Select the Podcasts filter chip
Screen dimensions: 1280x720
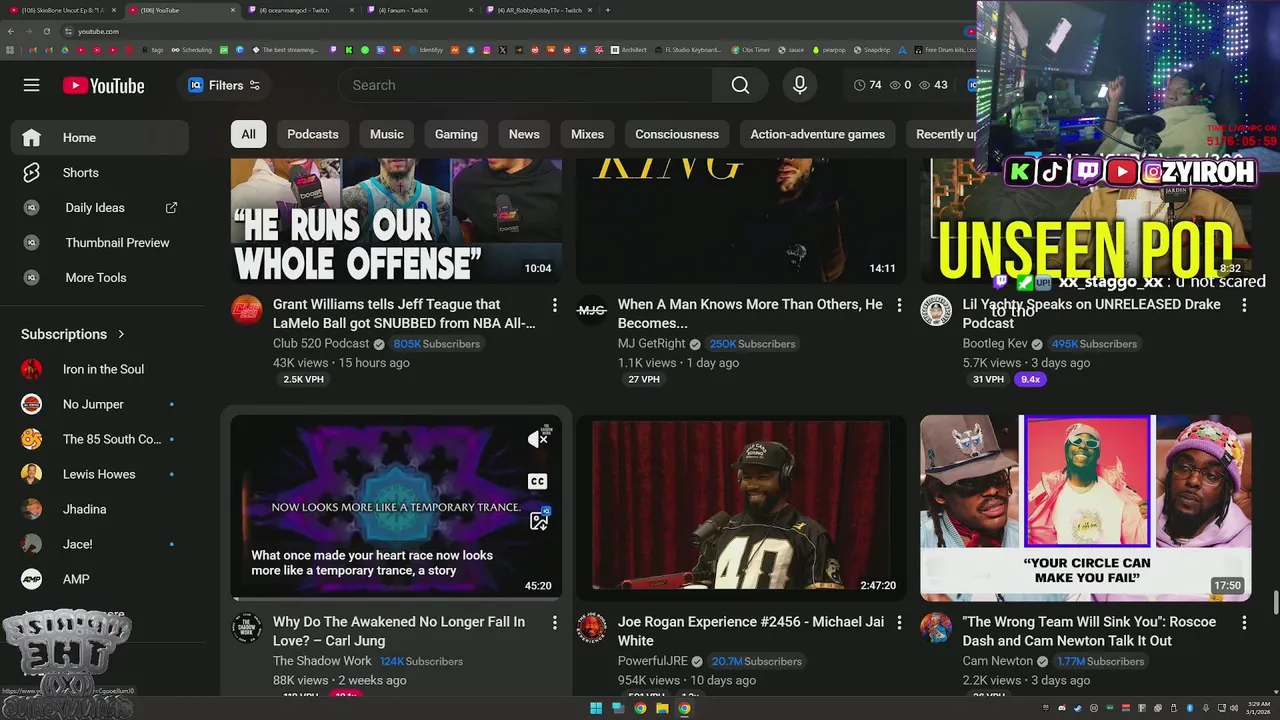pos(313,134)
